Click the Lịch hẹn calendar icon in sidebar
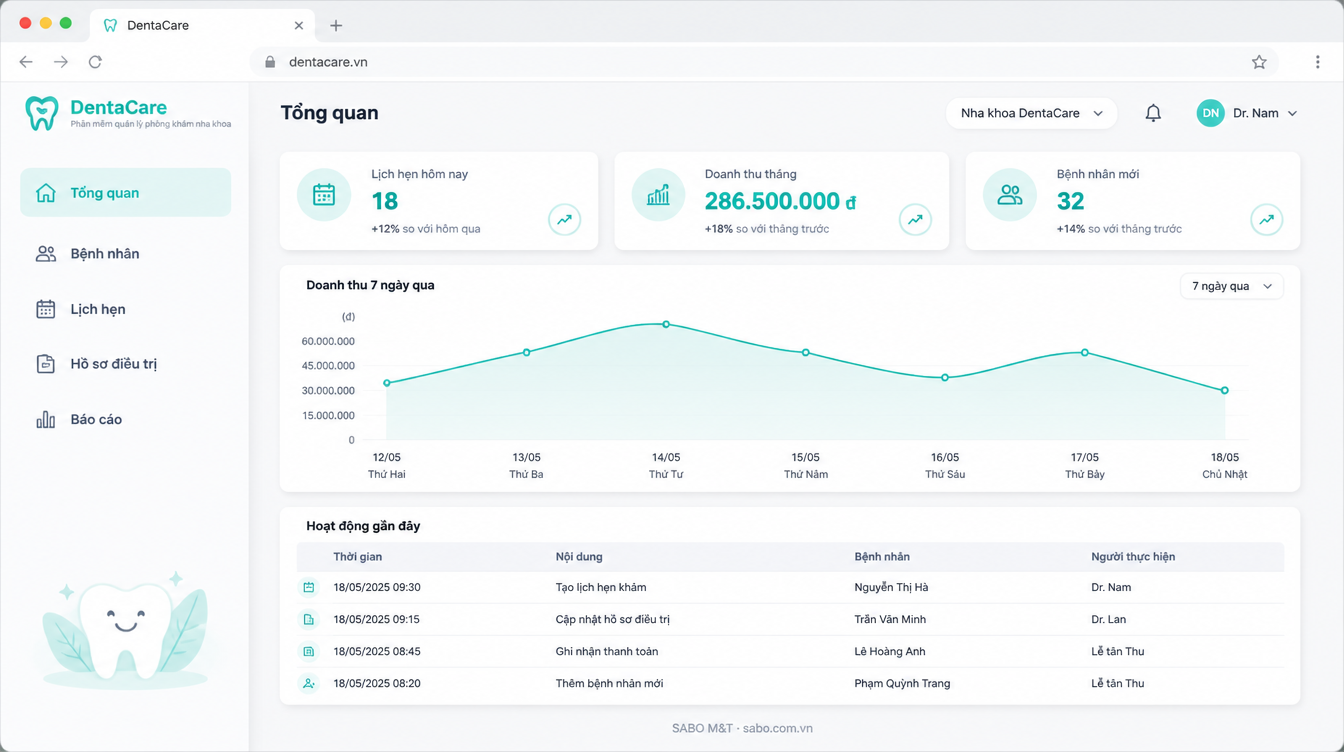 (x=46, y=309)
